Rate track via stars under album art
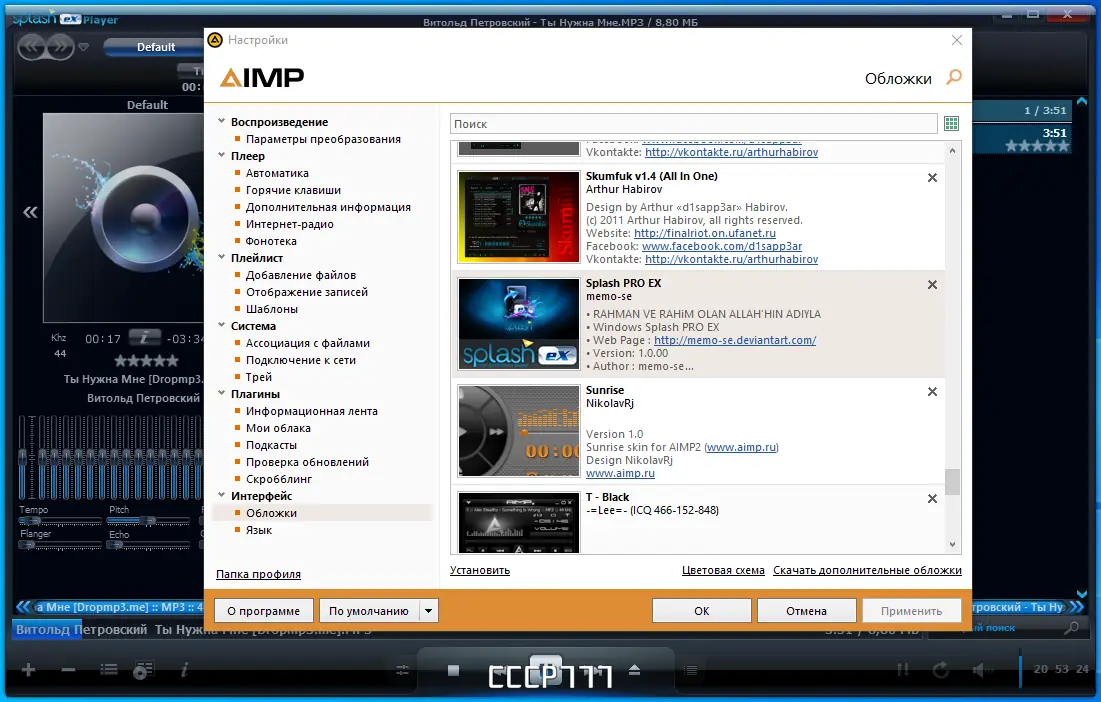Image resolution: width=1101 pixels, height=702 pixels. (146, 361)
